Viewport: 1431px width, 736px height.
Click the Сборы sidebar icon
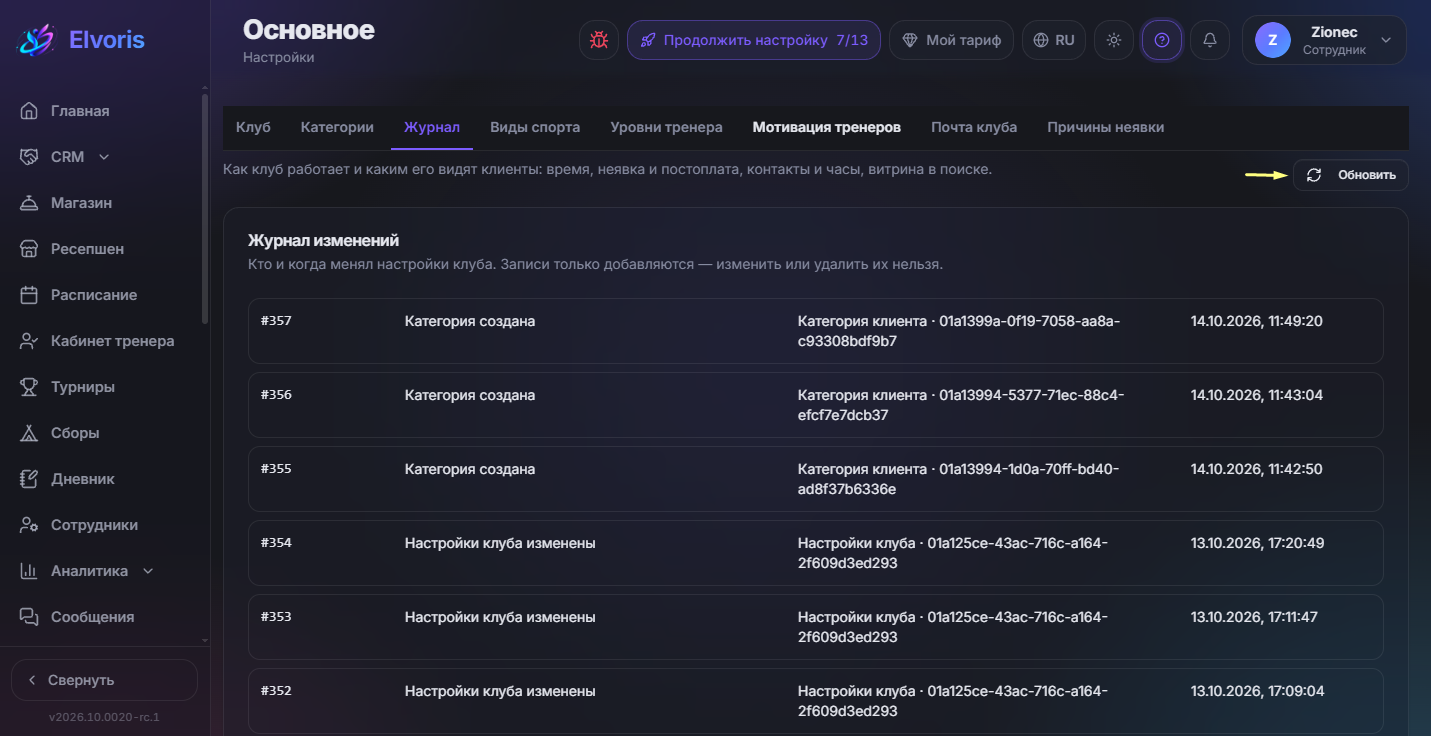click(x=30, y=433)
